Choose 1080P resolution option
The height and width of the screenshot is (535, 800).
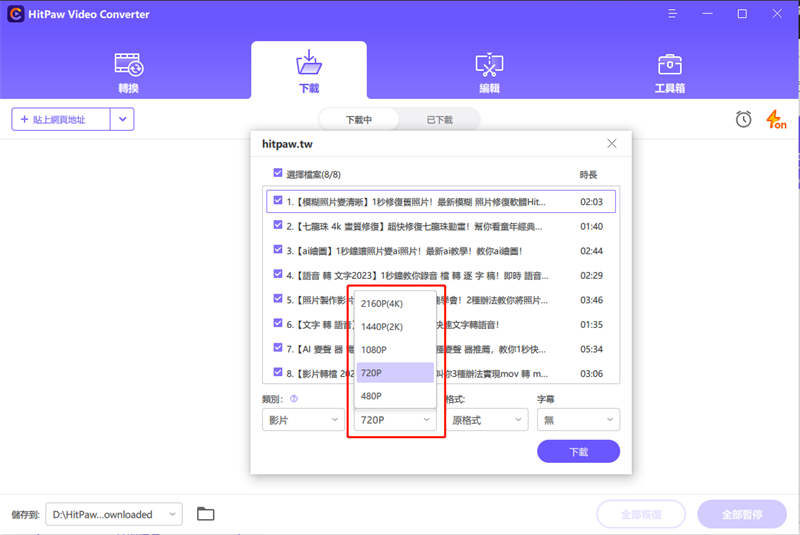tap(395, 350)
